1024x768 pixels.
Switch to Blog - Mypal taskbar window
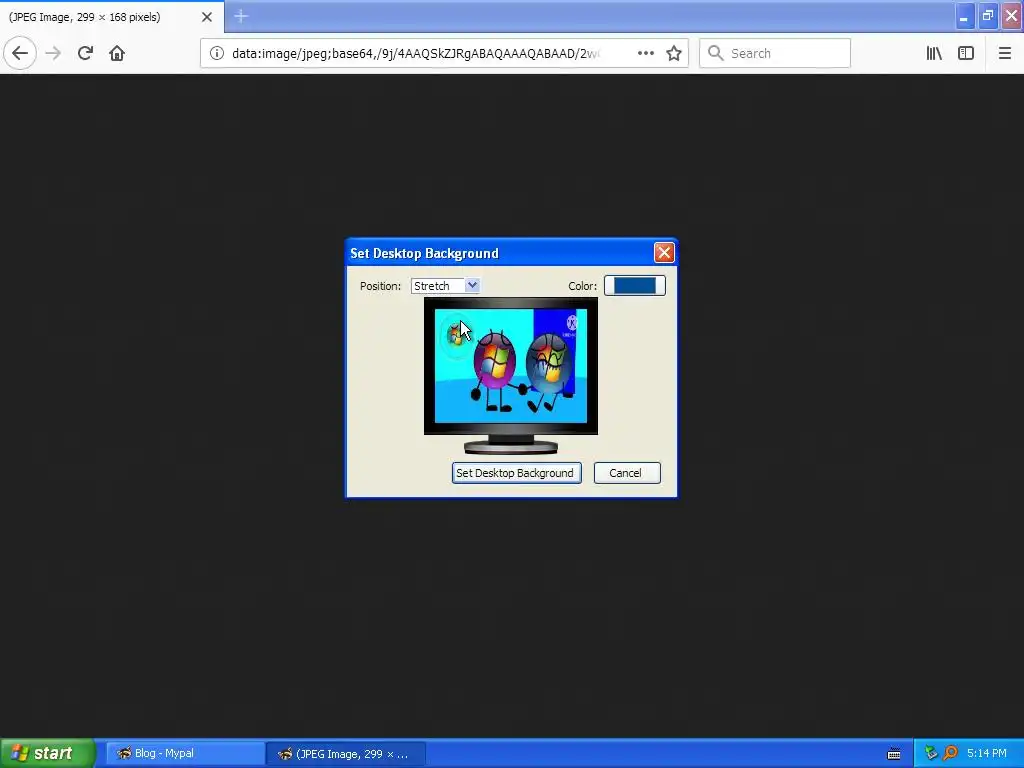pyautogui.click(x=185, y=754)
